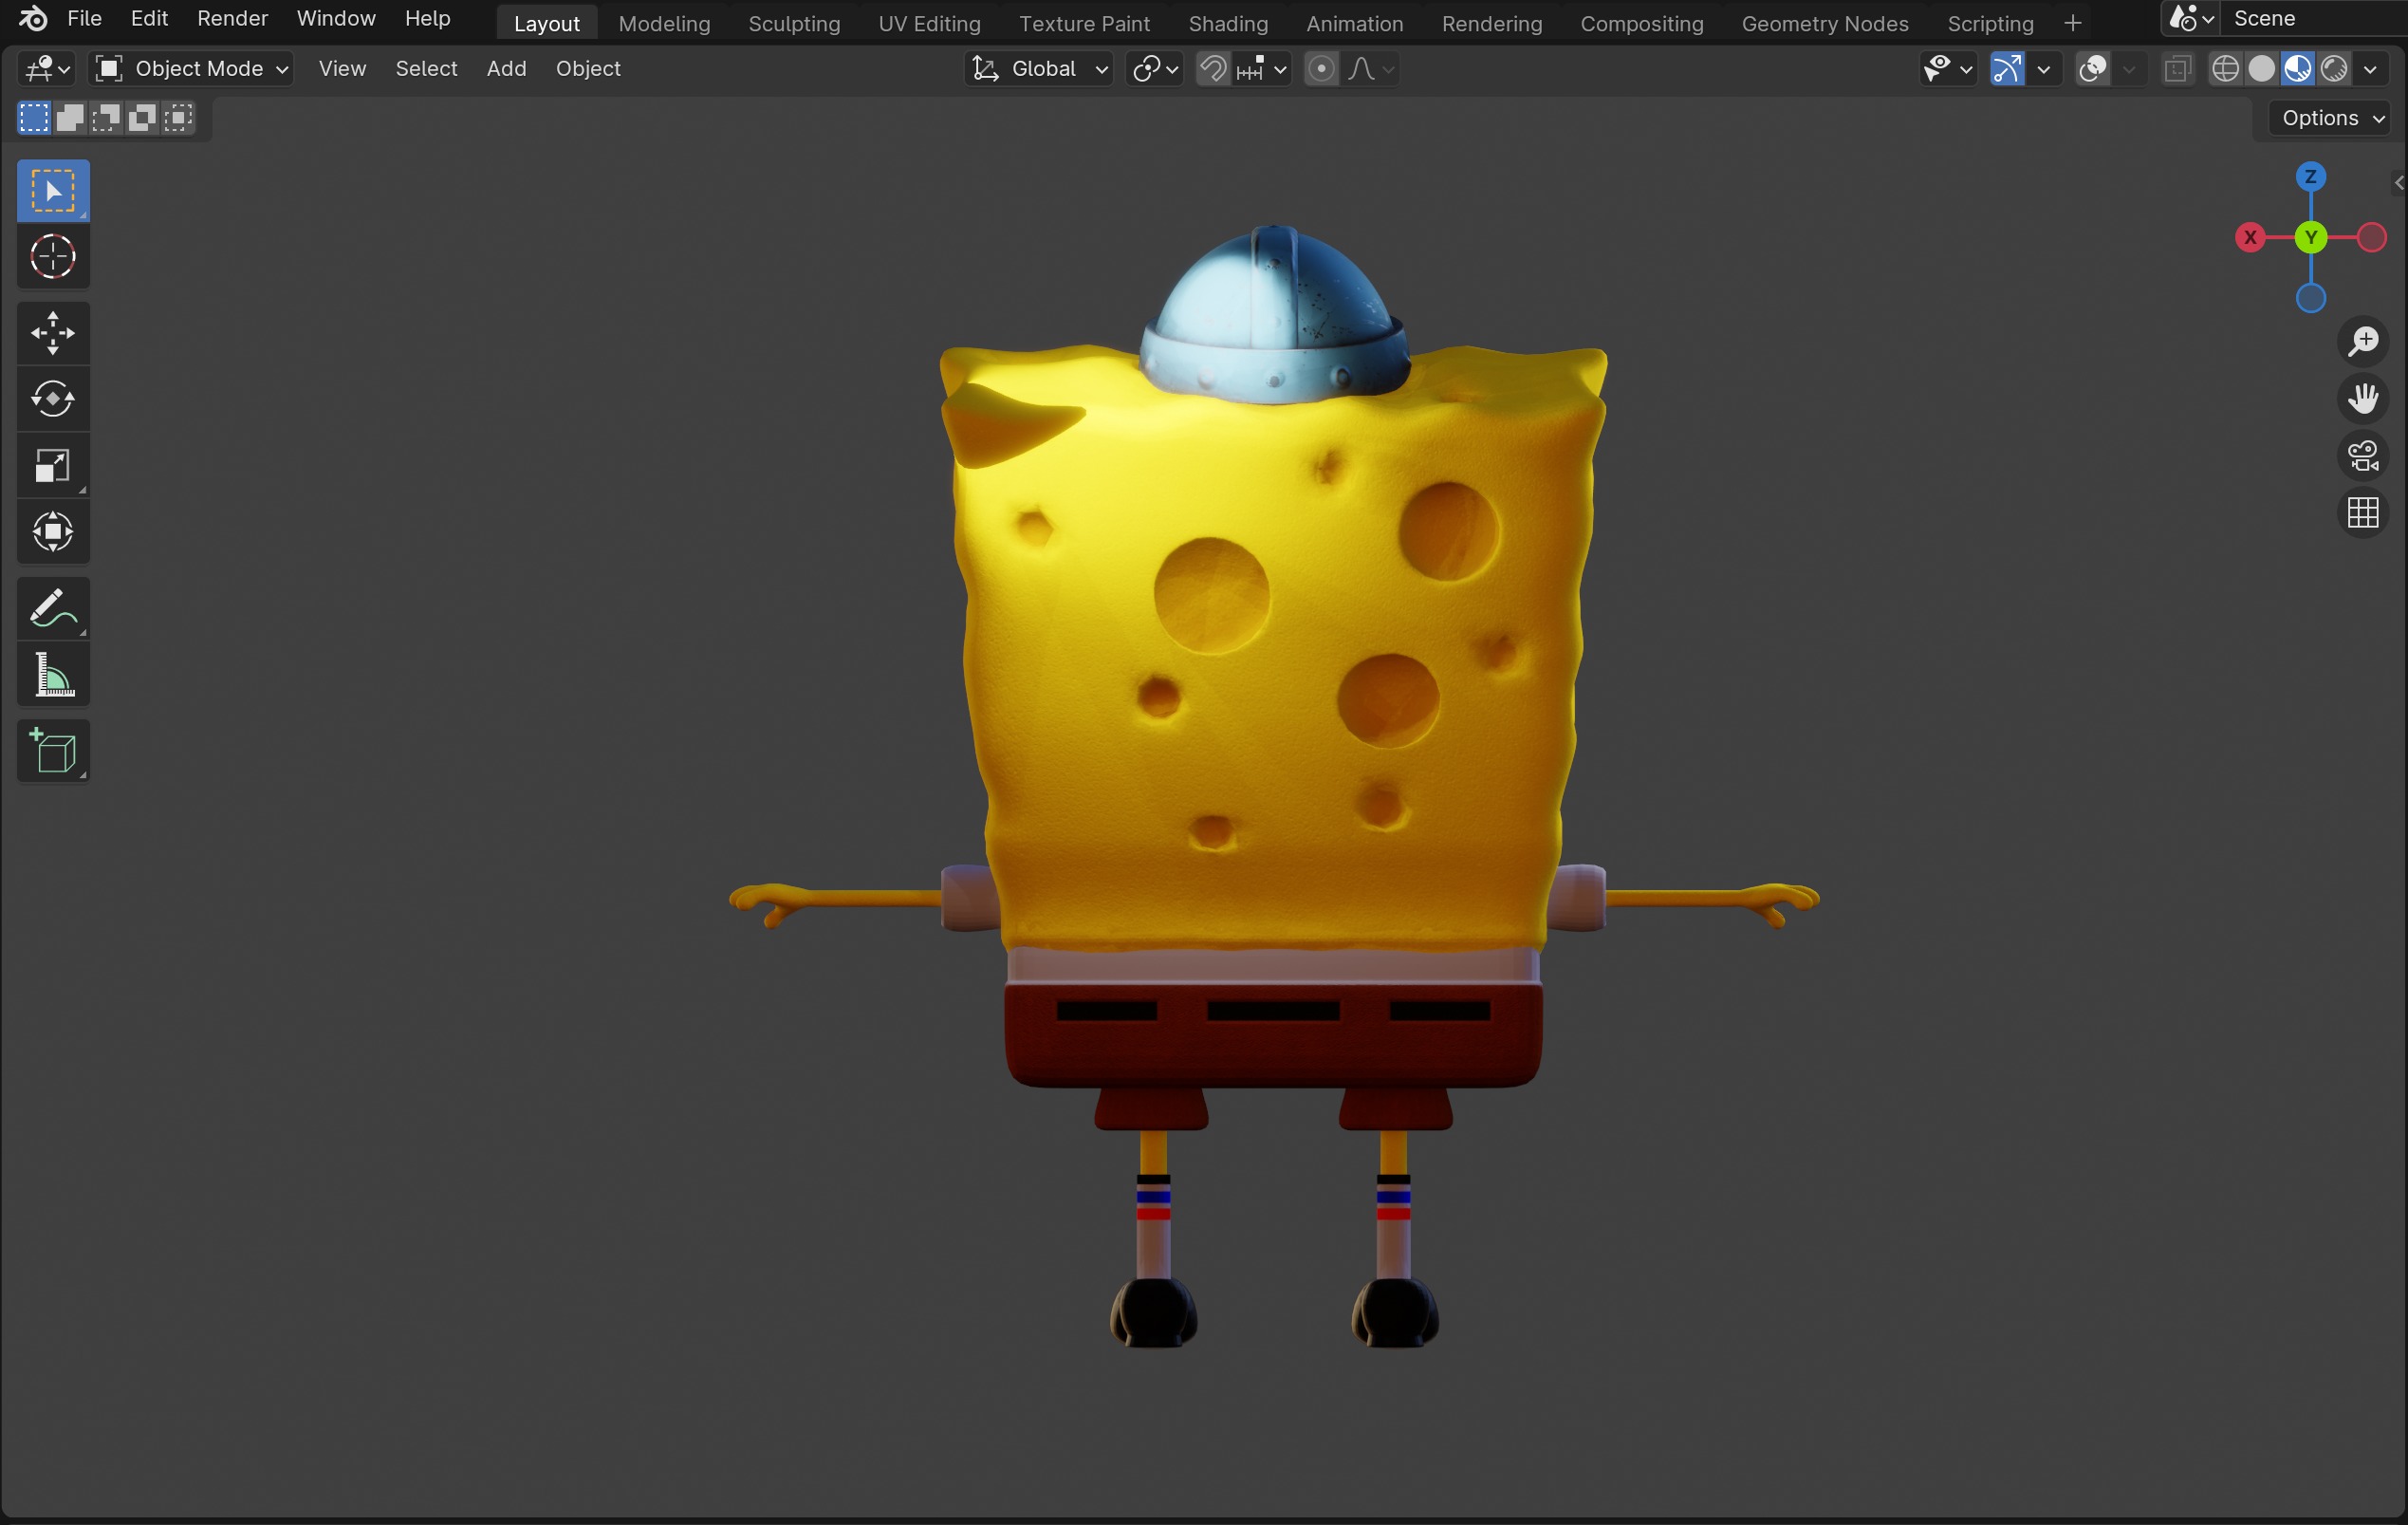Open the Options dropdown
Screen dimensions: 2408x1525
click(2330, 118)
